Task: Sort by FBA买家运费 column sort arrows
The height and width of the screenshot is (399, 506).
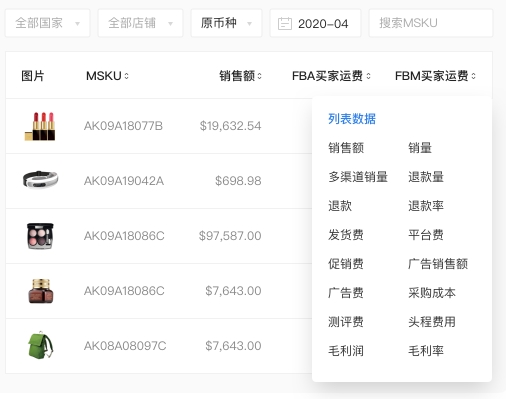Action: pyautogui.click(x=368, y=76)
